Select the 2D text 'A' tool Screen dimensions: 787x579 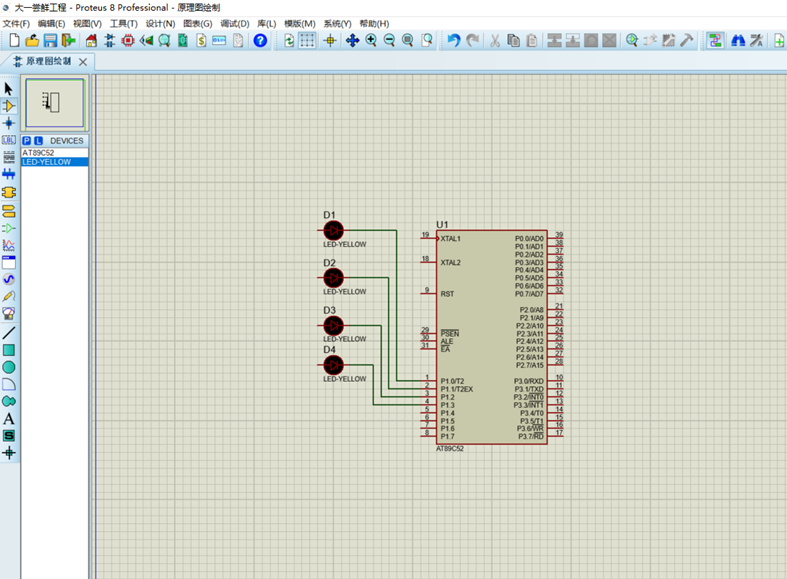(9, 418)
